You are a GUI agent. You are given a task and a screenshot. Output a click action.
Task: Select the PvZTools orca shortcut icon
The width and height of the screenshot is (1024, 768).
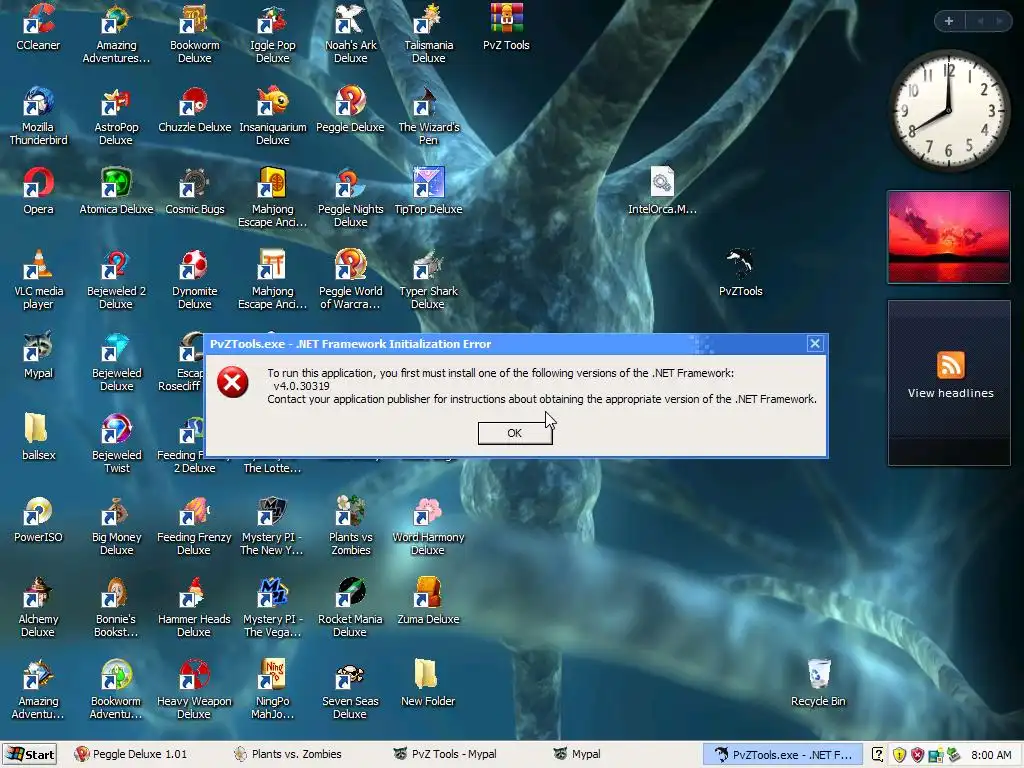click(x=741, y=273)
